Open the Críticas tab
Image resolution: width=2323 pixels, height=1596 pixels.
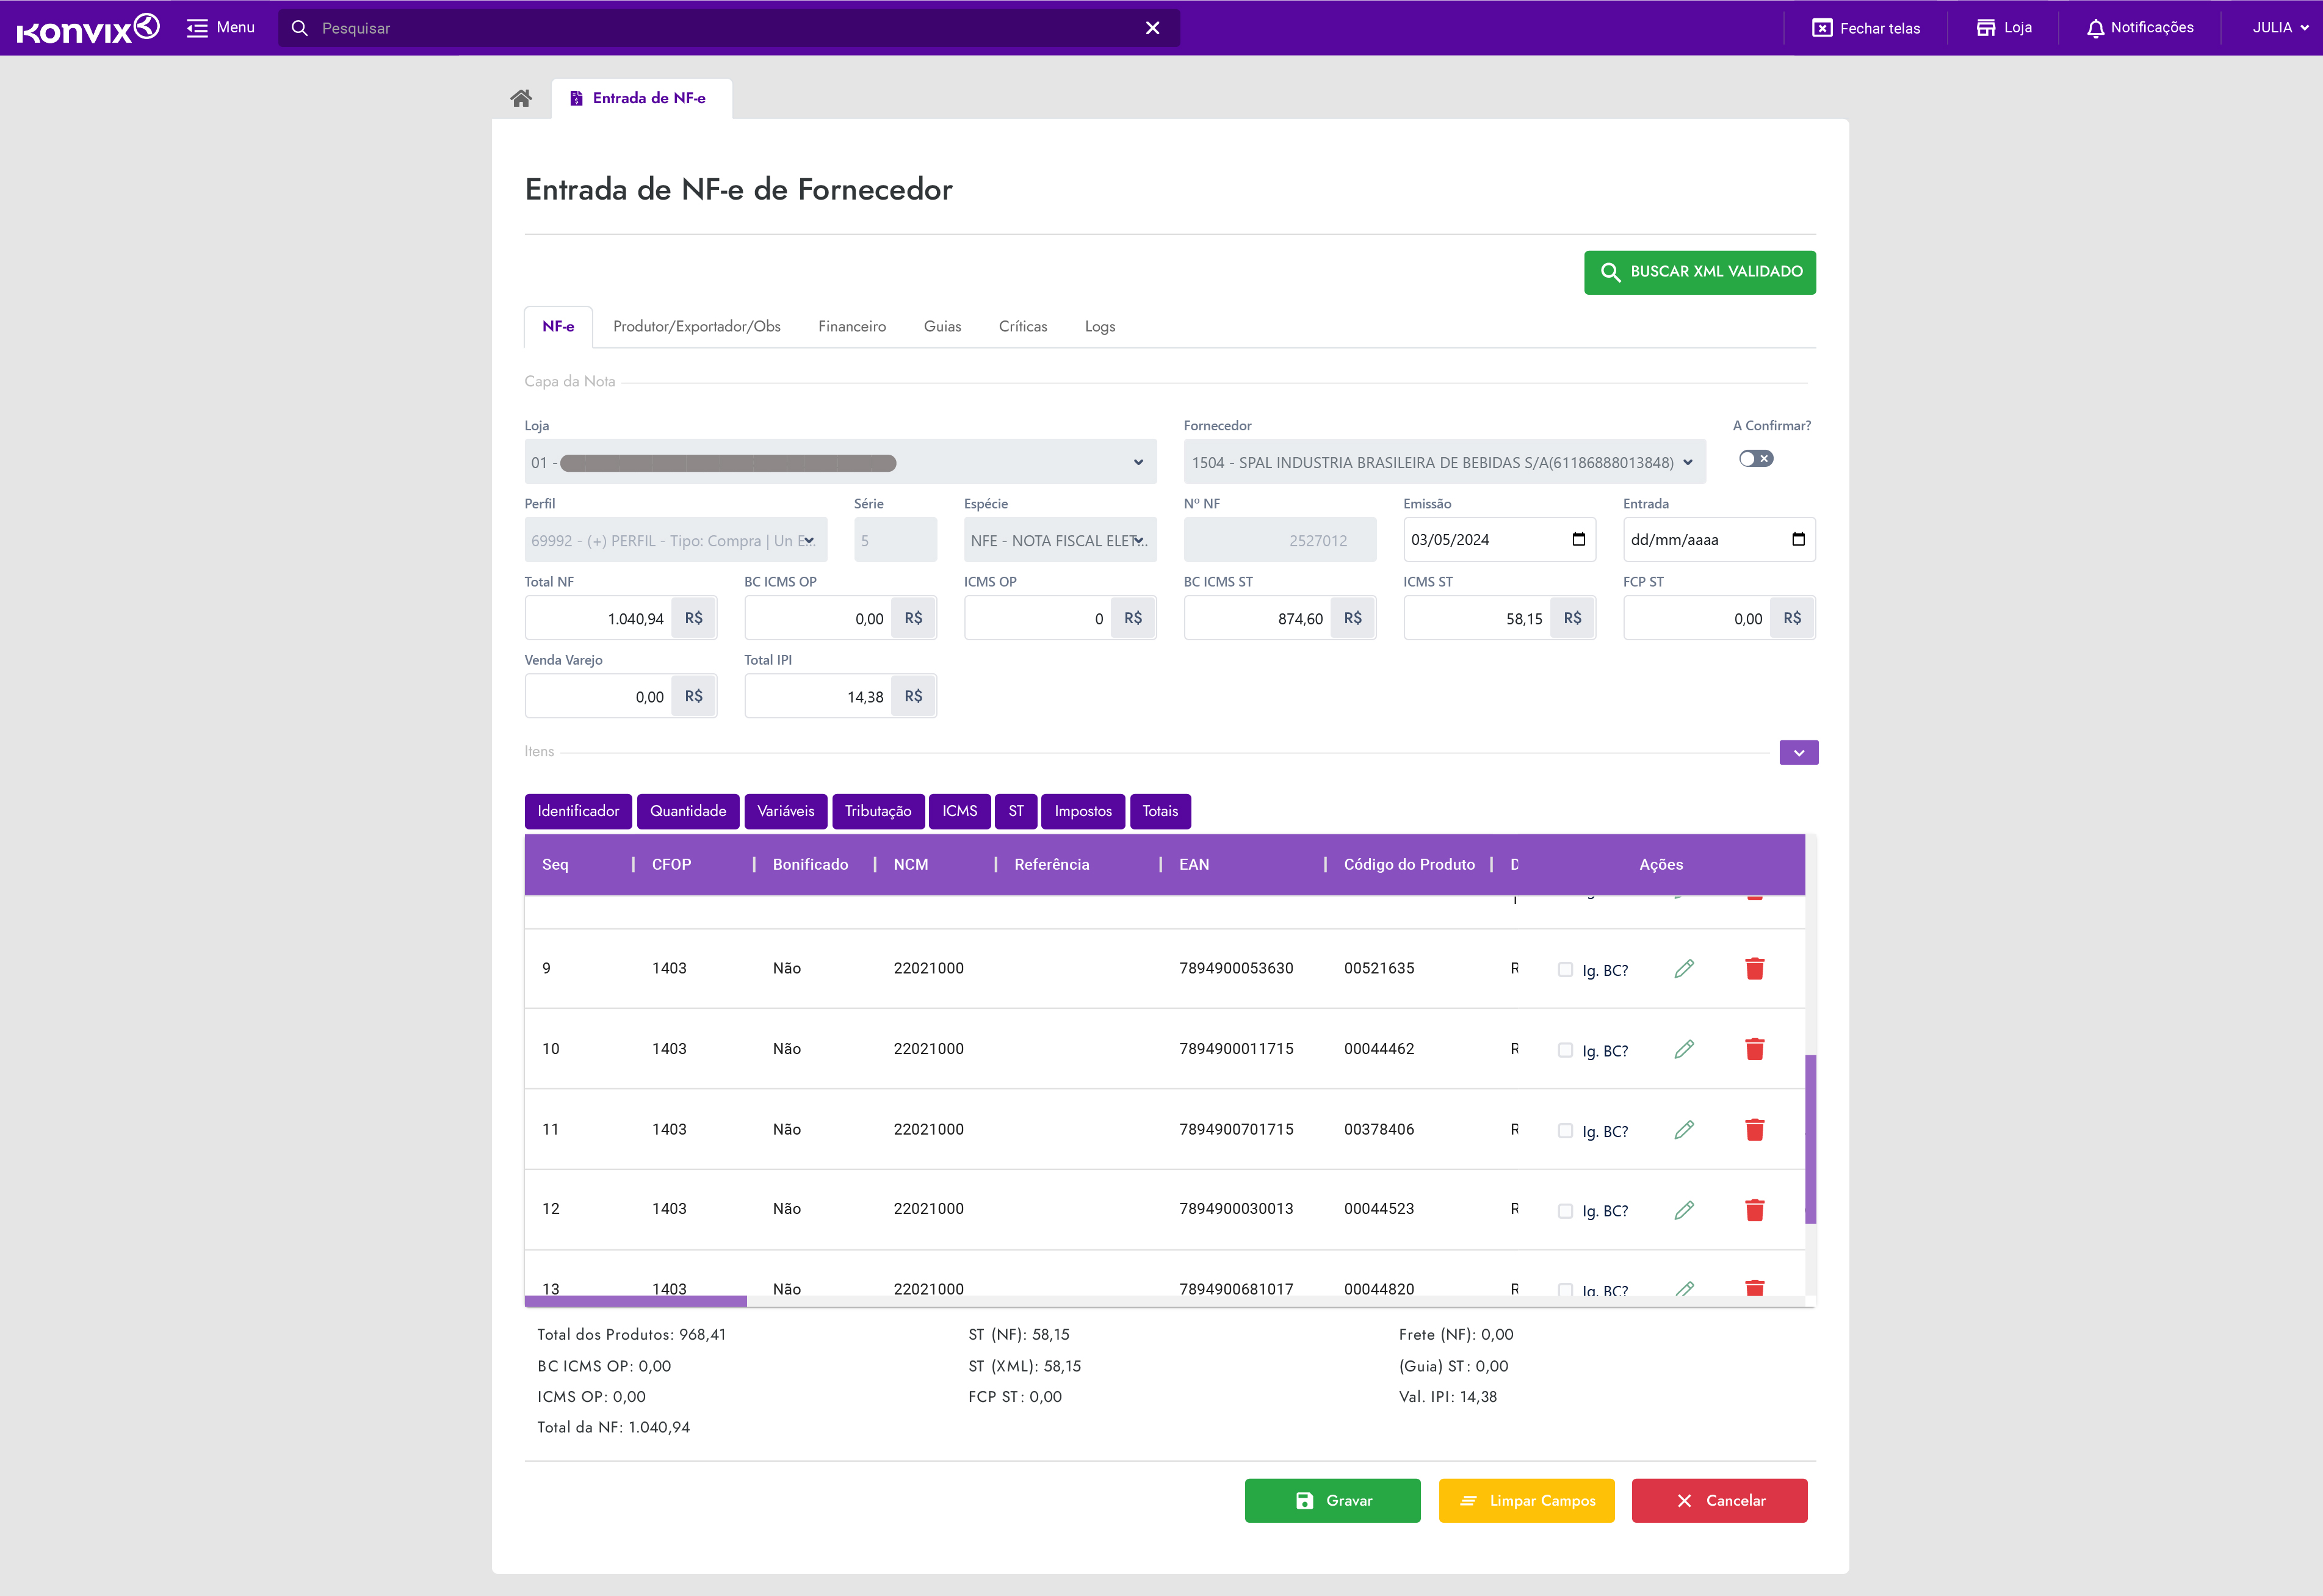[1022, 327]
